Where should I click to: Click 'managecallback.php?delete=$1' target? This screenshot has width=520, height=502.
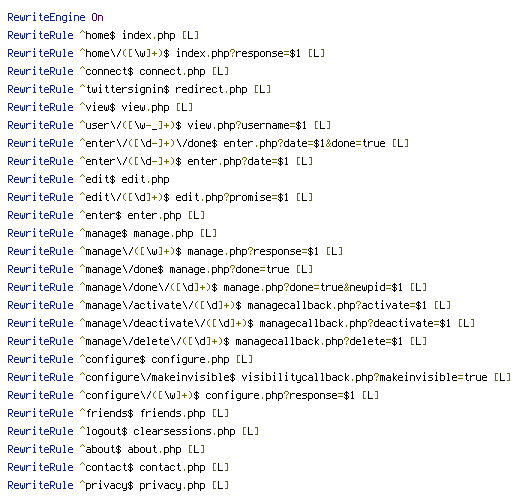click(319, 341)
